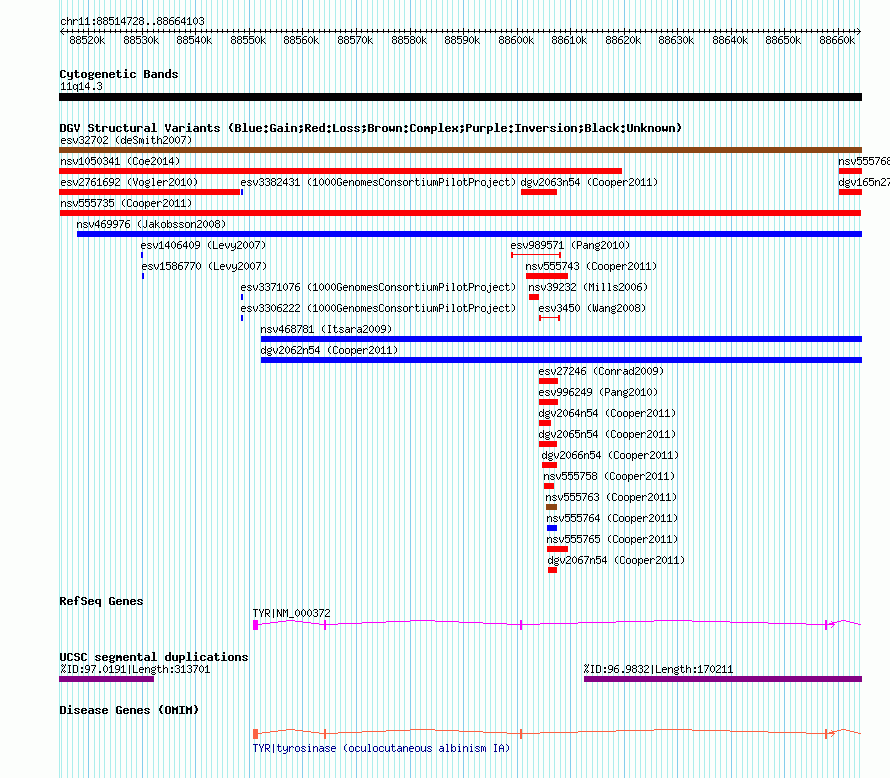Image resolution: width=890 pixels, height=778 pixels.
Task: Click the esv3450 thin red interval glyph
Action: coord(549,318)
